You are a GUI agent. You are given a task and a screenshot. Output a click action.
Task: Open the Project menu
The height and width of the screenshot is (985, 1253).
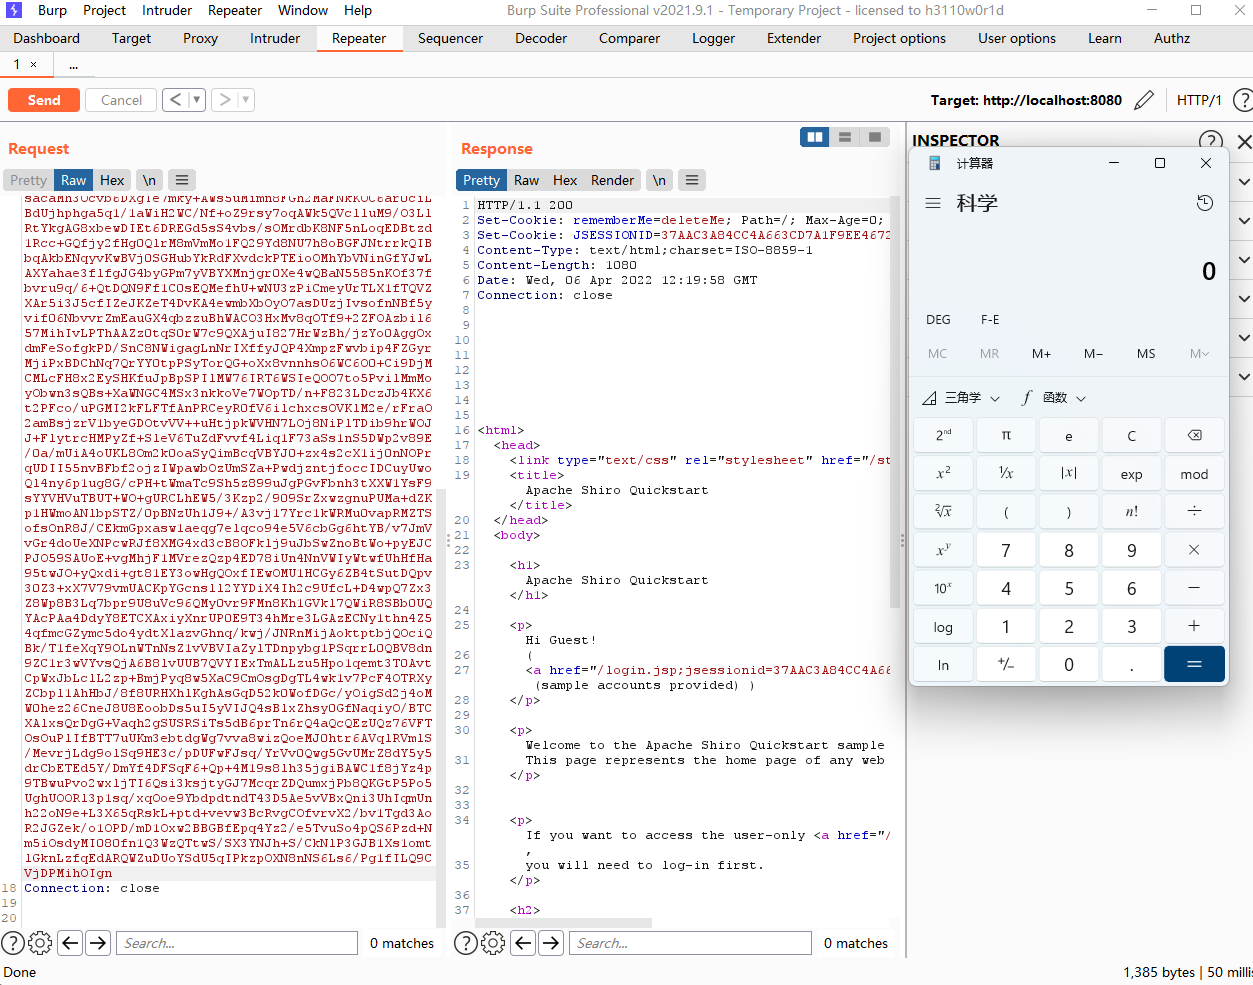(x=104, y=10)
